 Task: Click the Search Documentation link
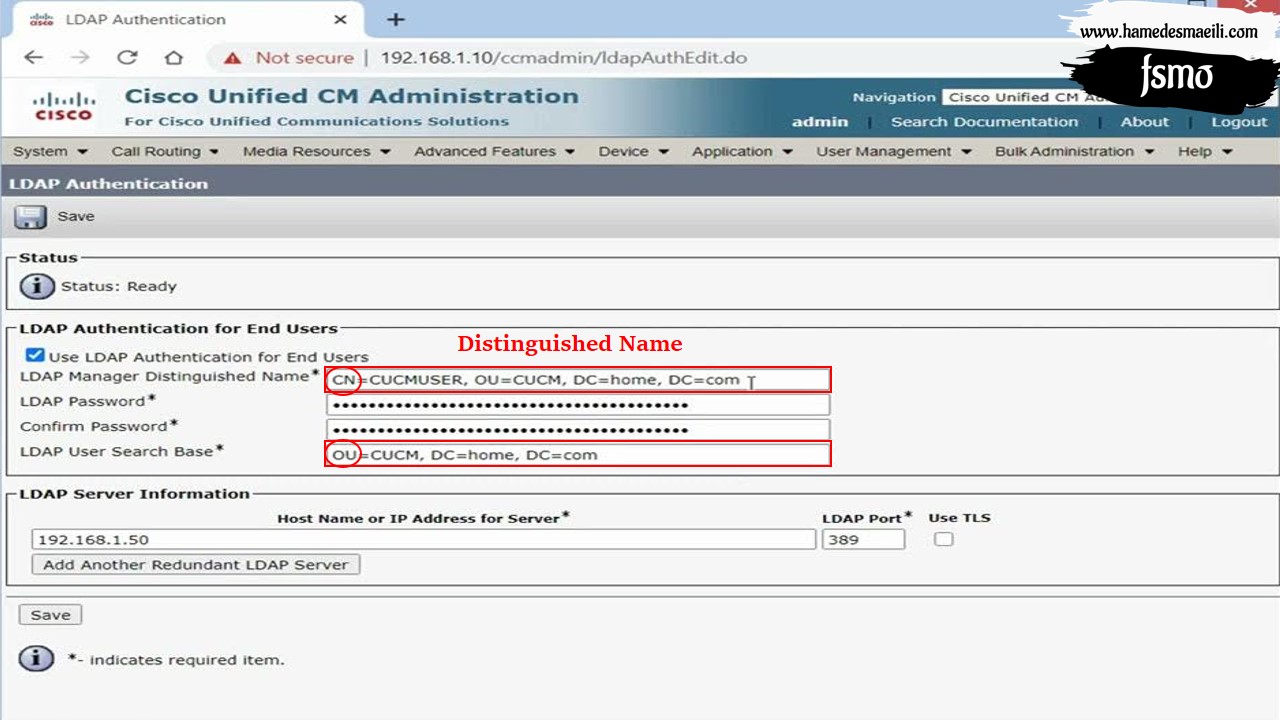point(984,122)
